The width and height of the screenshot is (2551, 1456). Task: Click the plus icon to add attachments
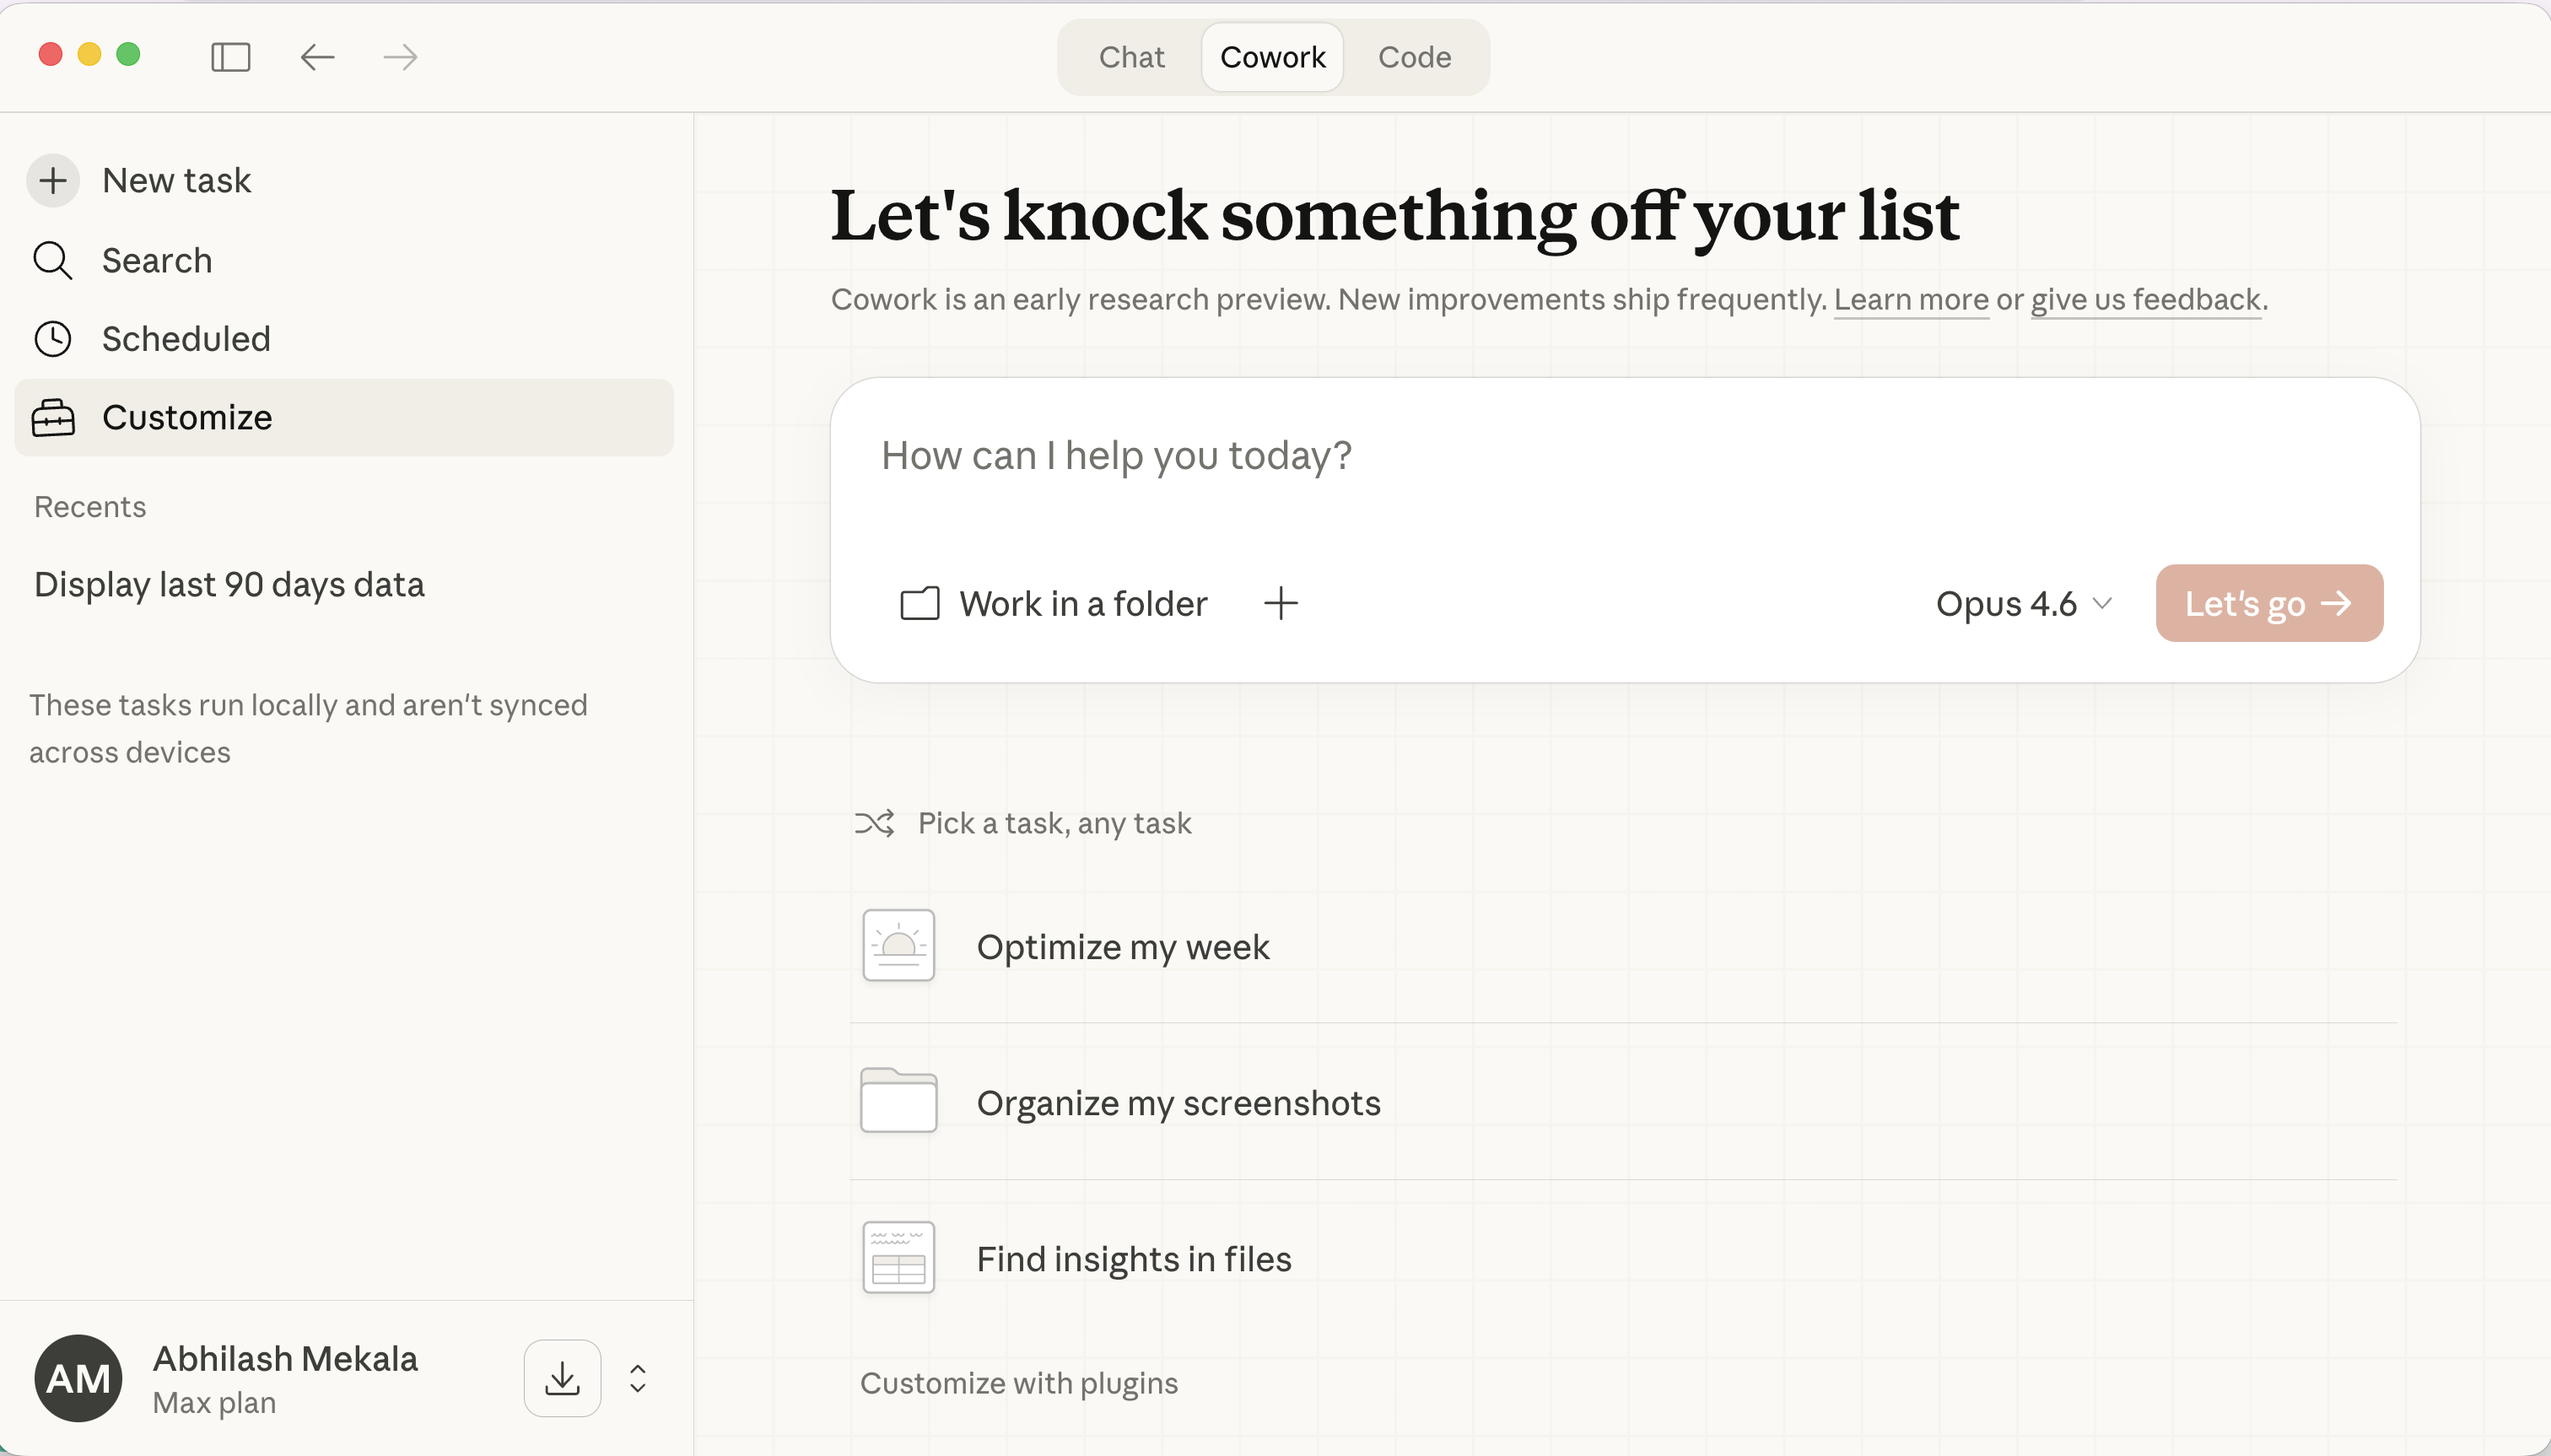[x=1280, y=603]
